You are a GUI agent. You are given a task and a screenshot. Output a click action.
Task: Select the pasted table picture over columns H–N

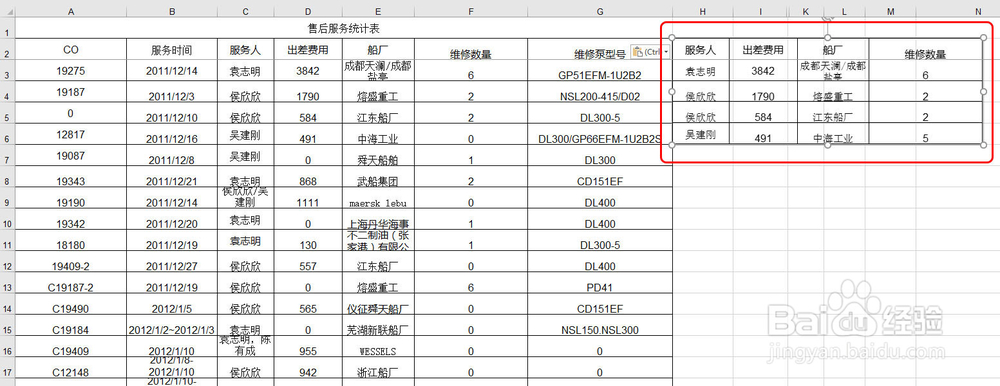coord(827,91)
